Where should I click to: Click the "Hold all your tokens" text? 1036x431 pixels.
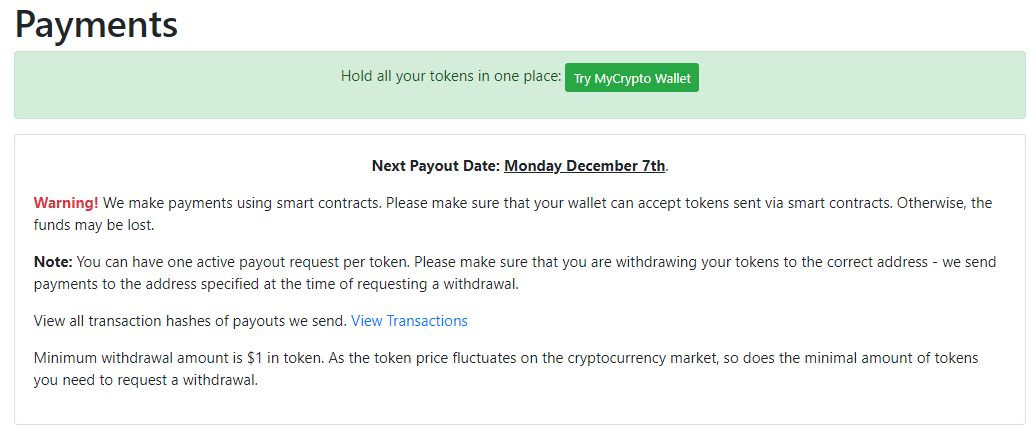click(451, 76)
